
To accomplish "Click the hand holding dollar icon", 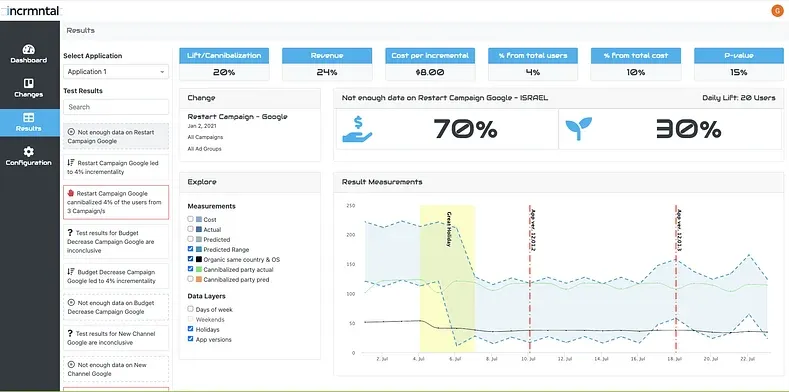I will click(x=357, y=129).
